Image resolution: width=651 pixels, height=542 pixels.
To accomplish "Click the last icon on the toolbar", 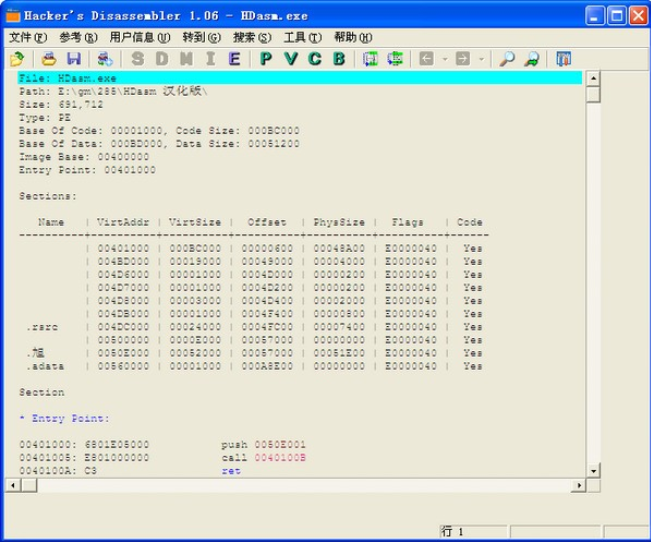I will 563,59.
